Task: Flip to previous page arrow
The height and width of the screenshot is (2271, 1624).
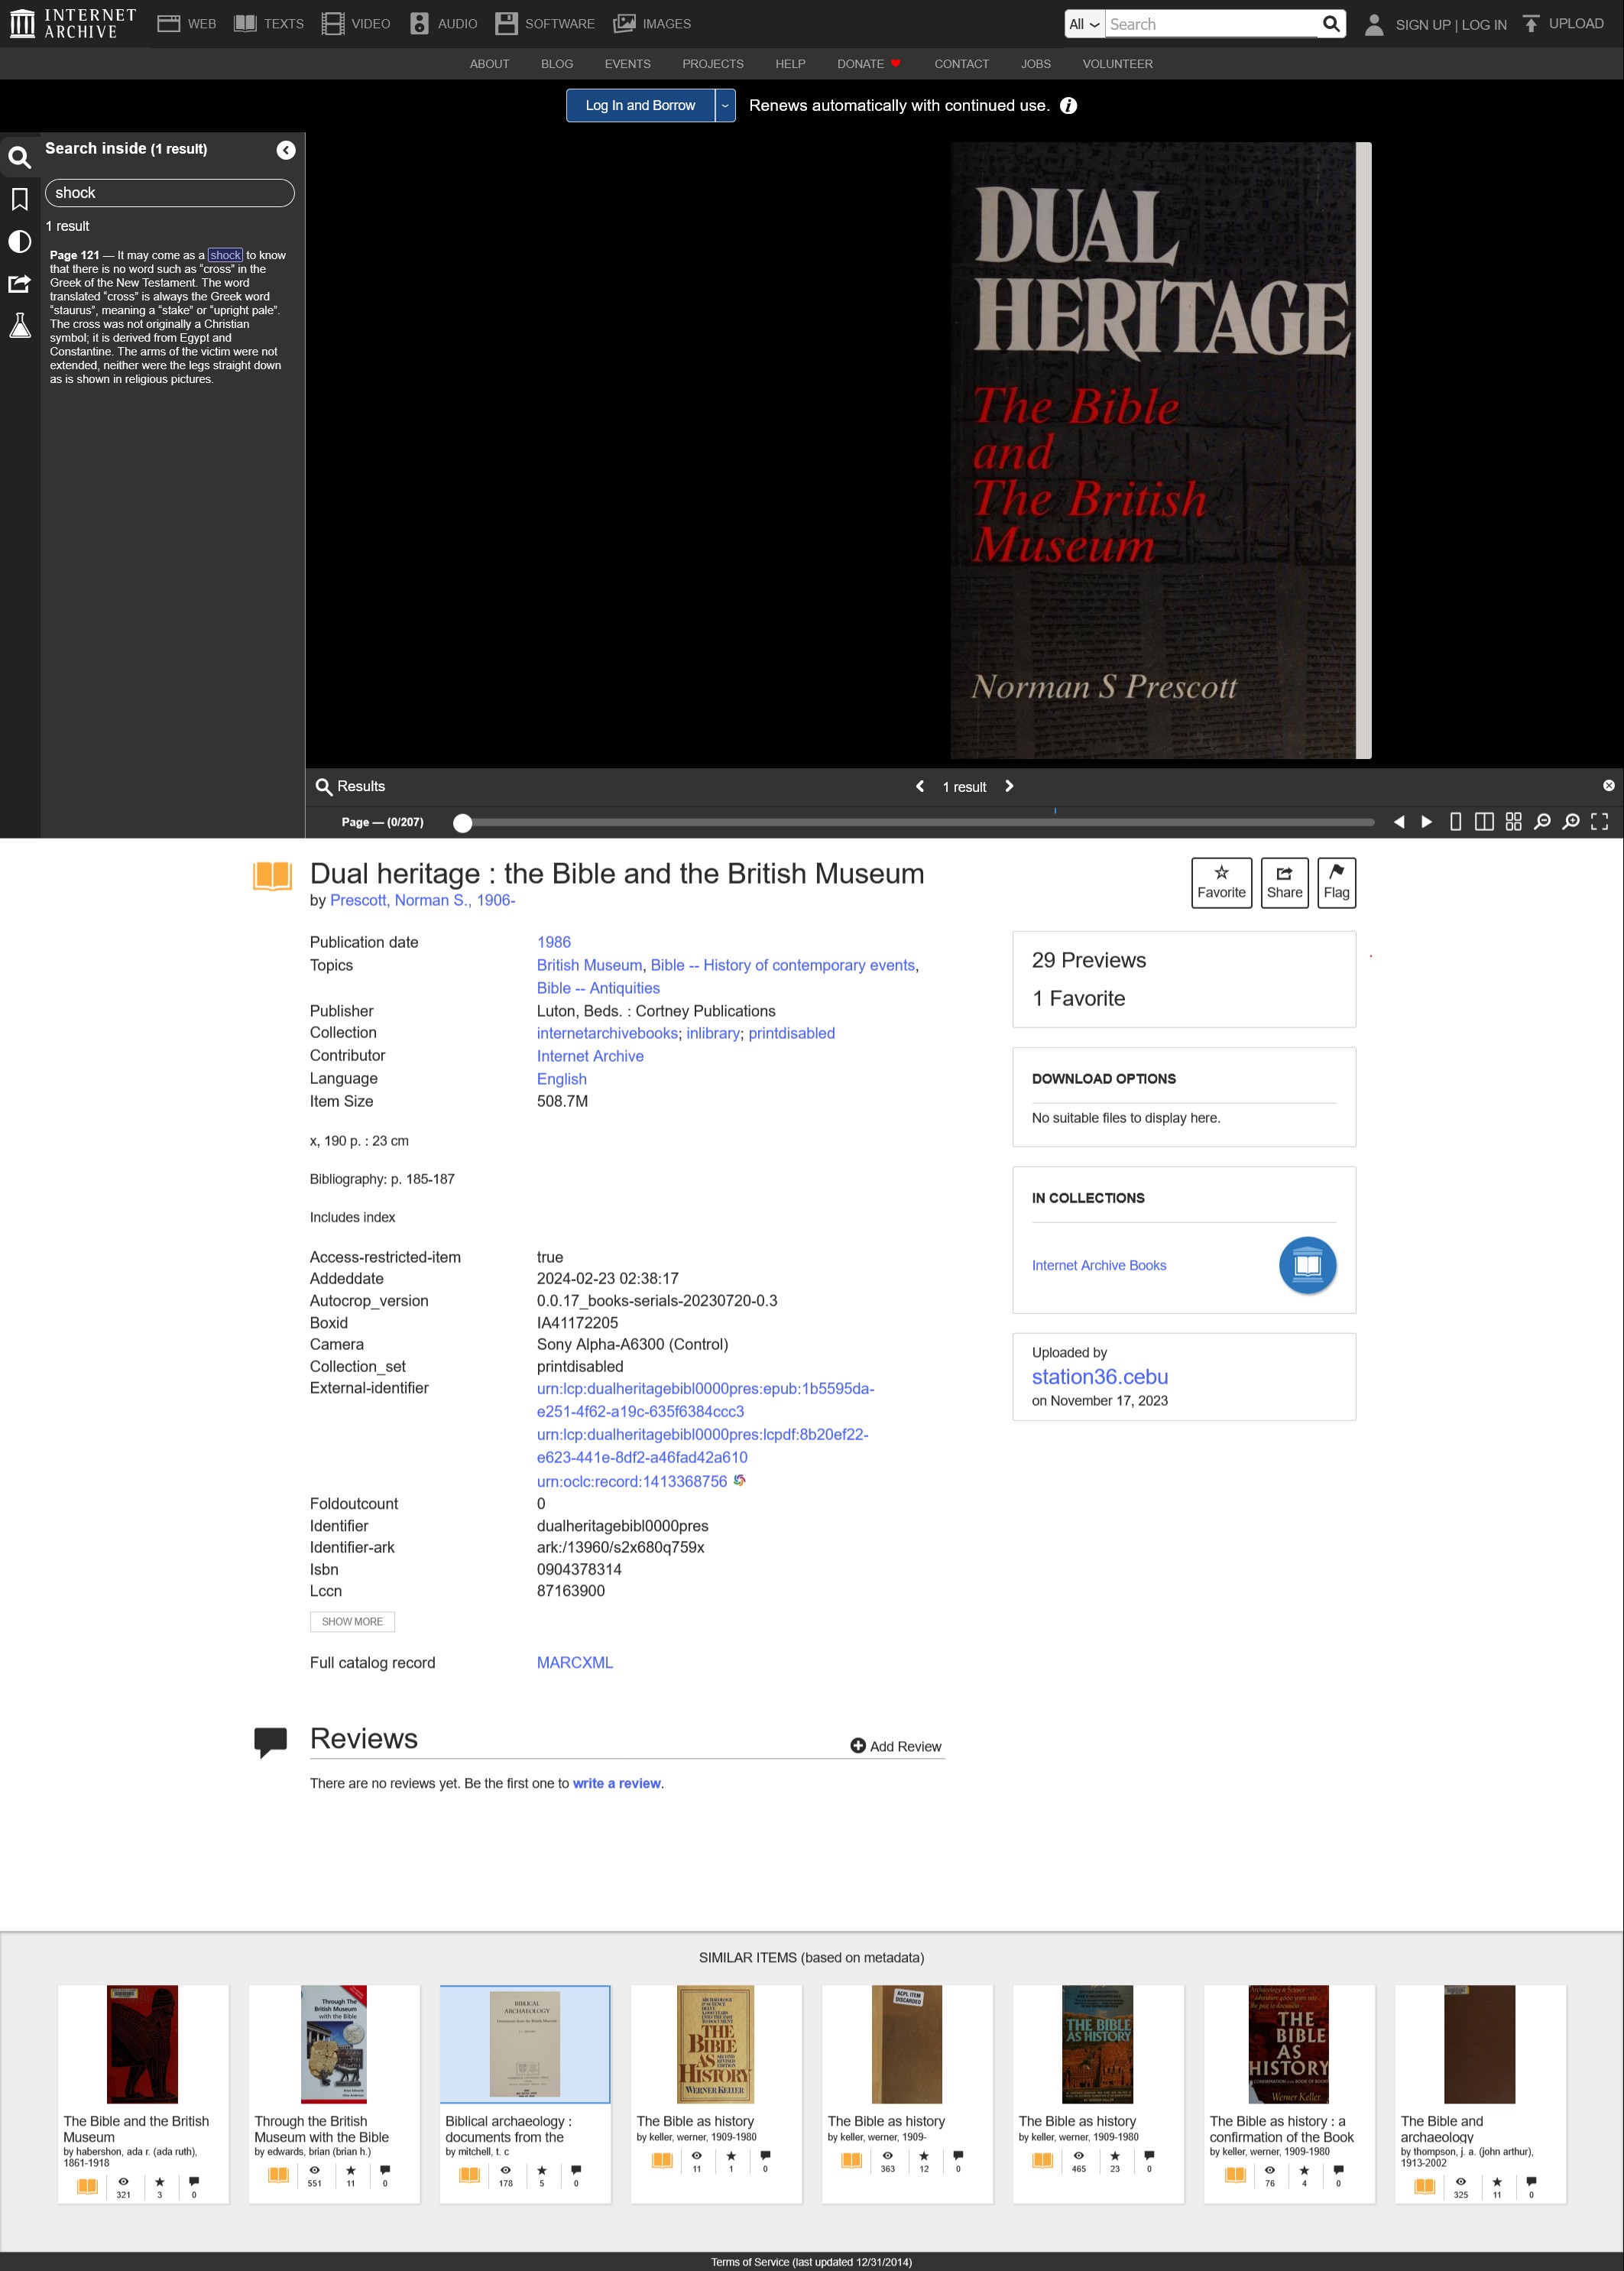Action: (1399, 822)
